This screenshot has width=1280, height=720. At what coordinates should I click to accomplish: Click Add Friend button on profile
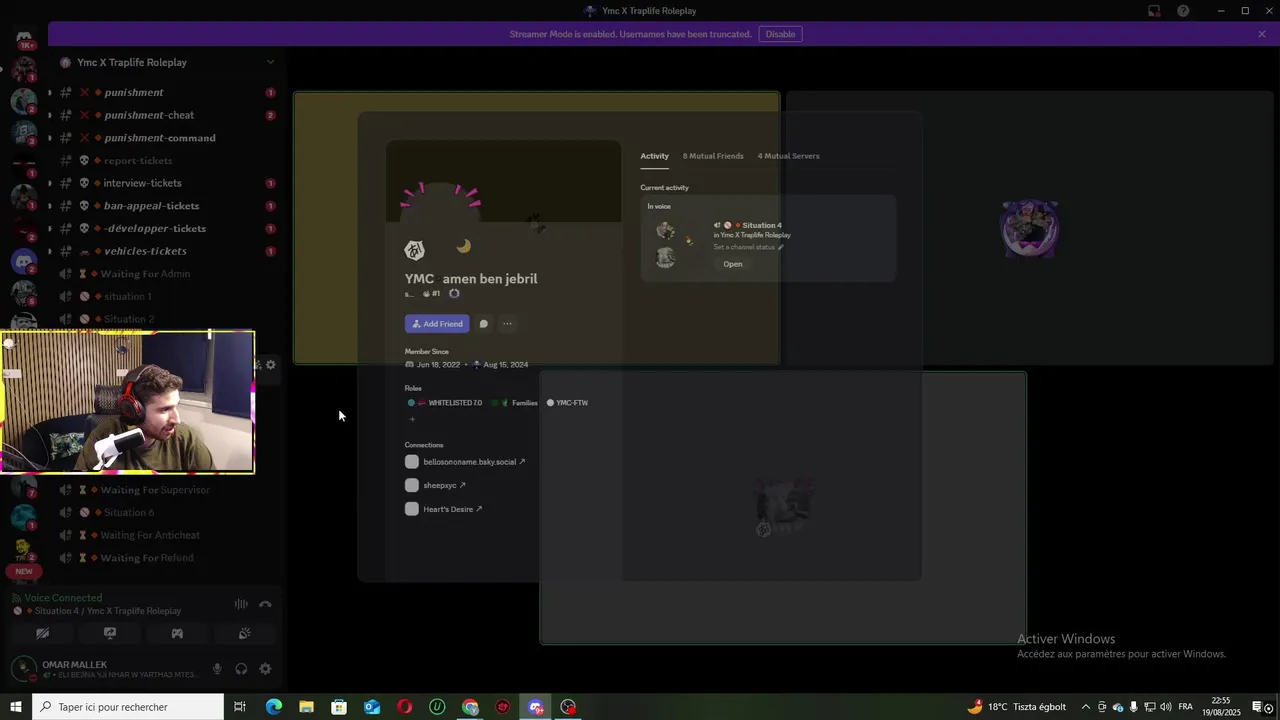click(x=437, y=324)
